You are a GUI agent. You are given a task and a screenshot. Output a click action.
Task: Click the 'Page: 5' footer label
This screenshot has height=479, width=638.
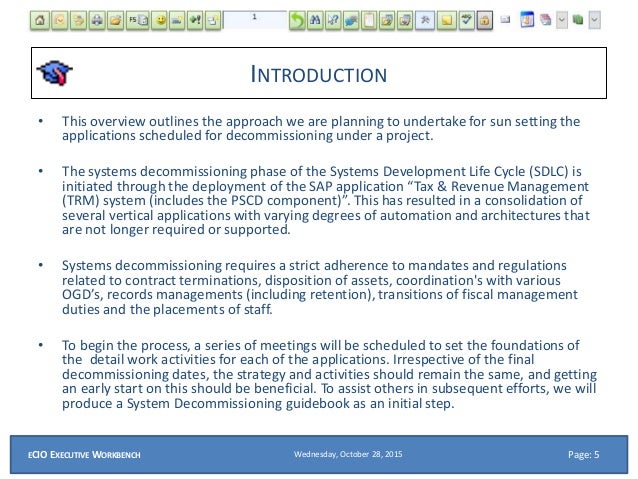click(583, 455)
